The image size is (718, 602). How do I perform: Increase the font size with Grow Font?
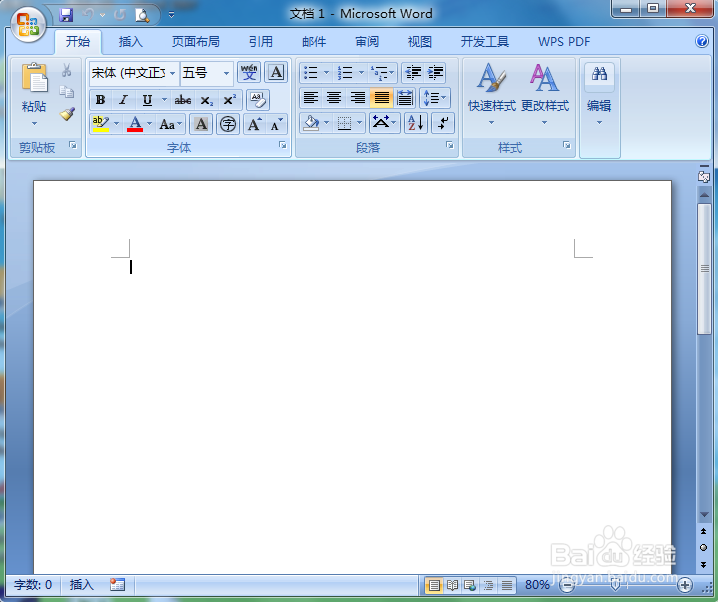tap(254, 124)
